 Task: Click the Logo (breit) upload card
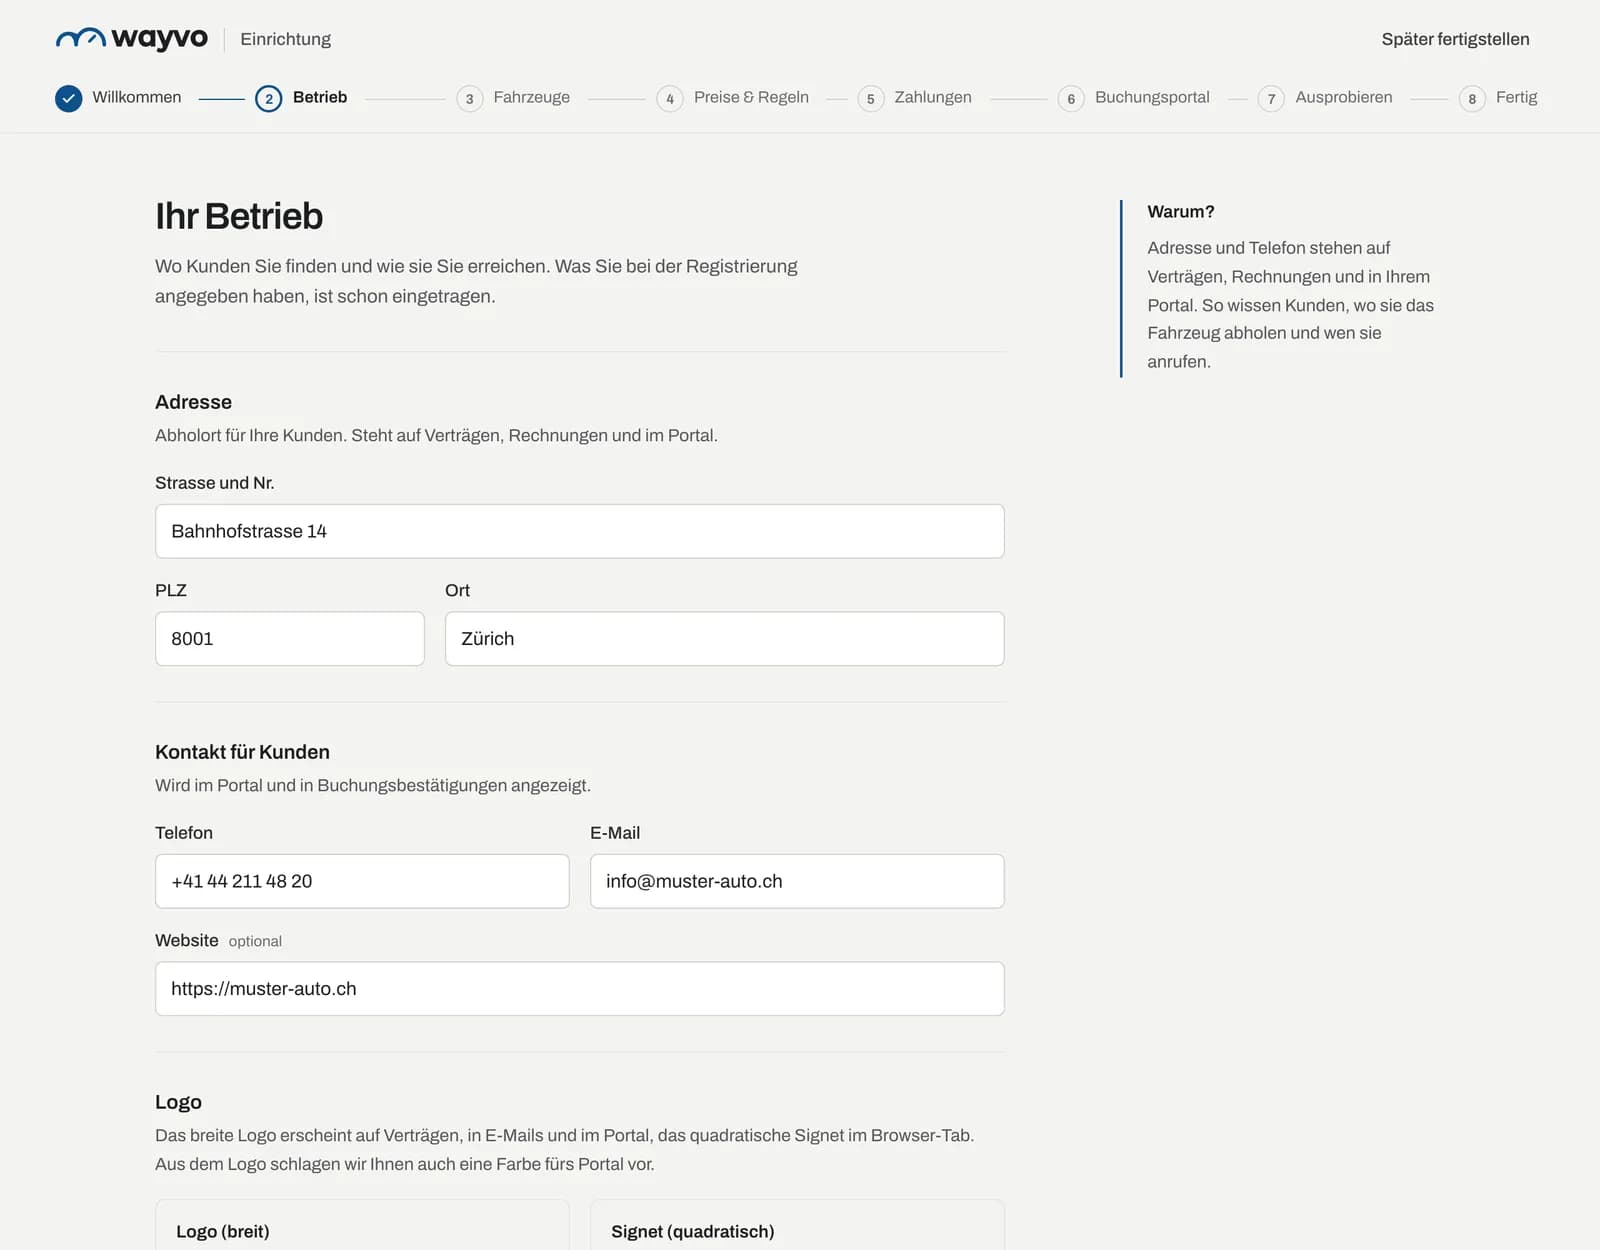point(362,1225)
